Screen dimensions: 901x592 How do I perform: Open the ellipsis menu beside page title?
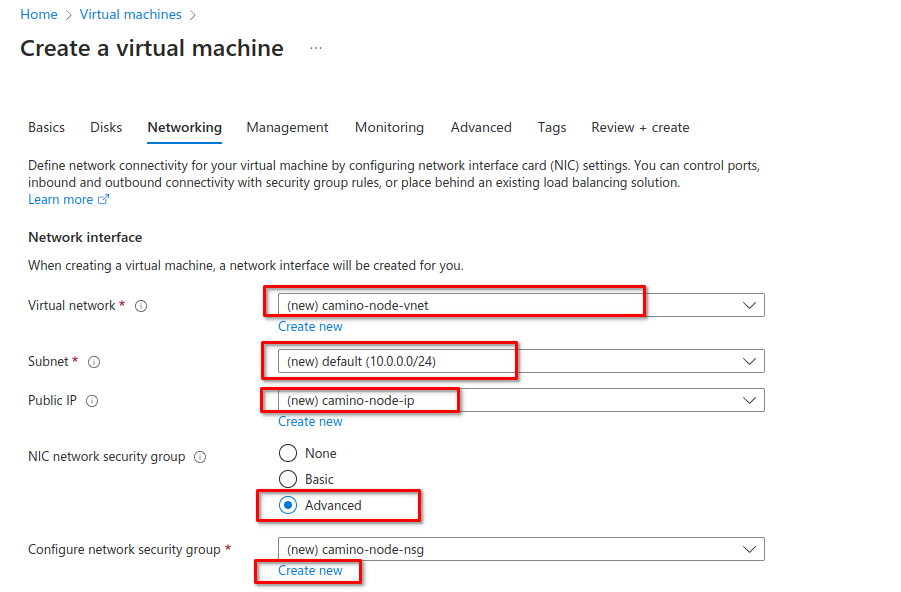click(x=316, y=48)
